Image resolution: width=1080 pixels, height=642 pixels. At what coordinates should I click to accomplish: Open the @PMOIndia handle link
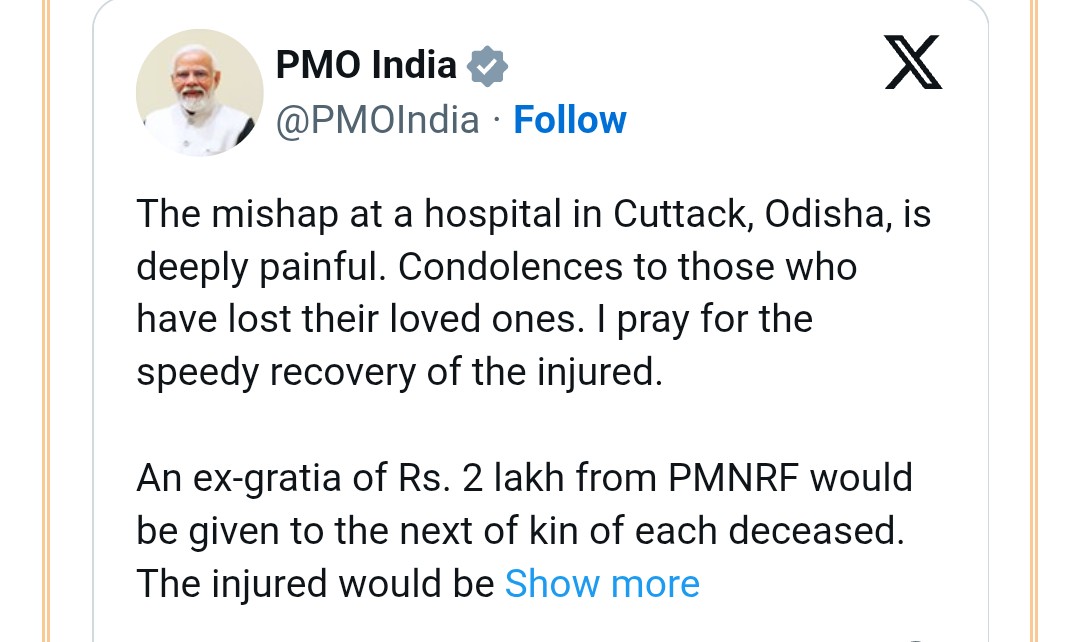(378, 120)
